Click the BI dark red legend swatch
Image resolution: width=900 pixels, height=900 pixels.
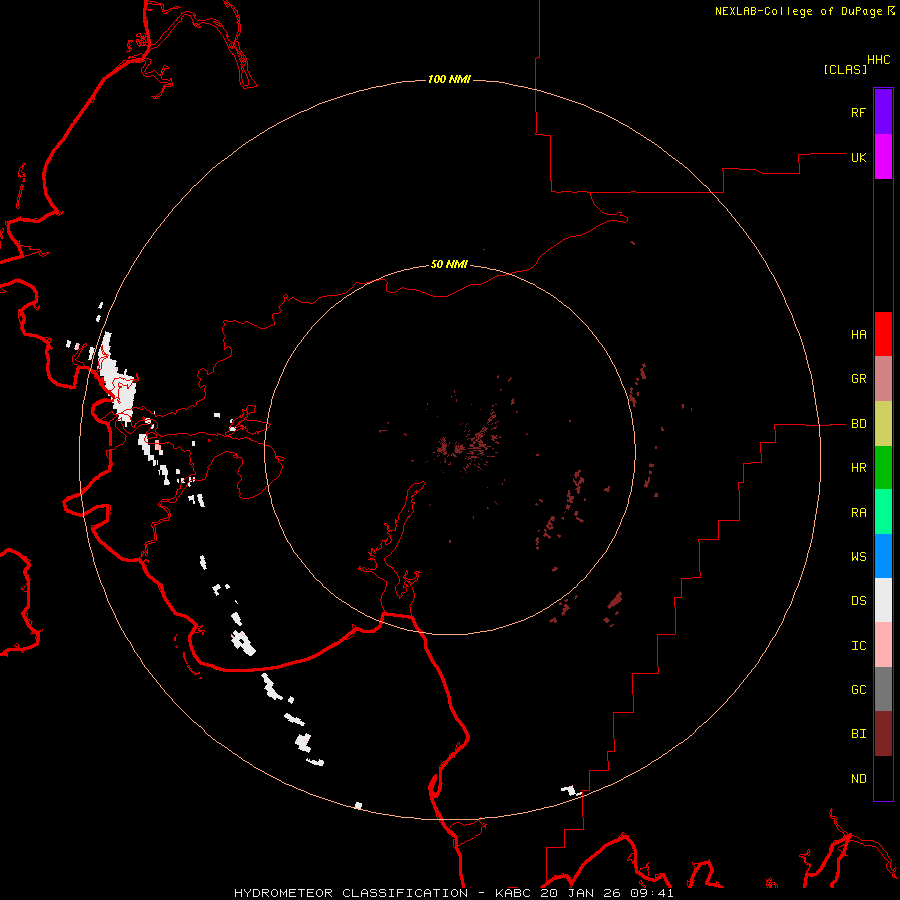pyautogui.click(x=883, y=734)
